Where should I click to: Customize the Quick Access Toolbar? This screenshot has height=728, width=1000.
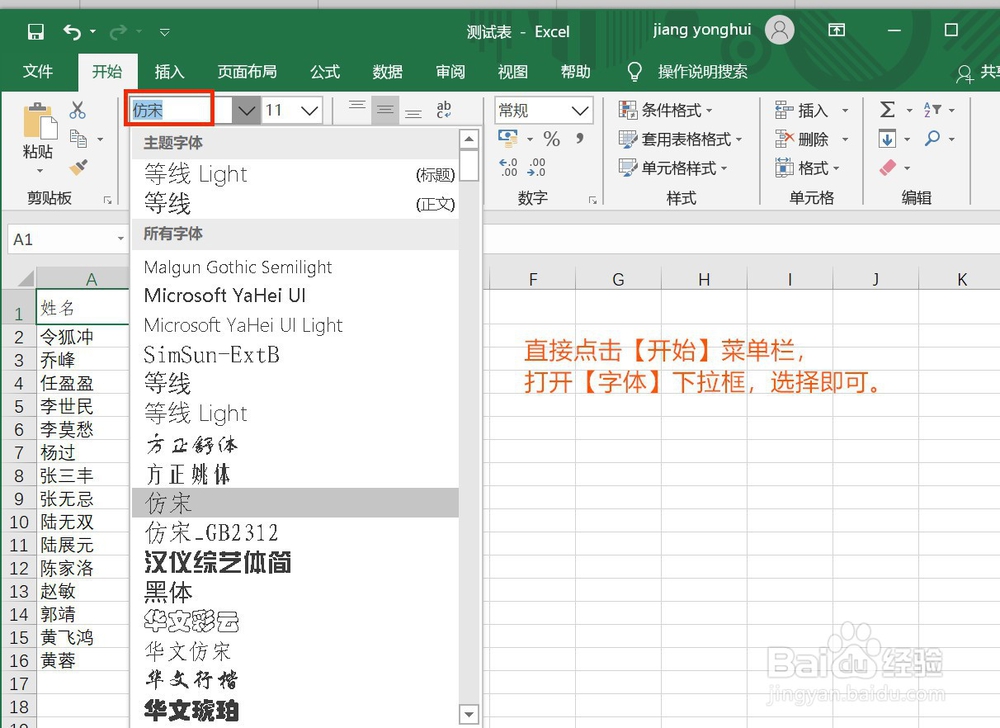coord(165,32)
